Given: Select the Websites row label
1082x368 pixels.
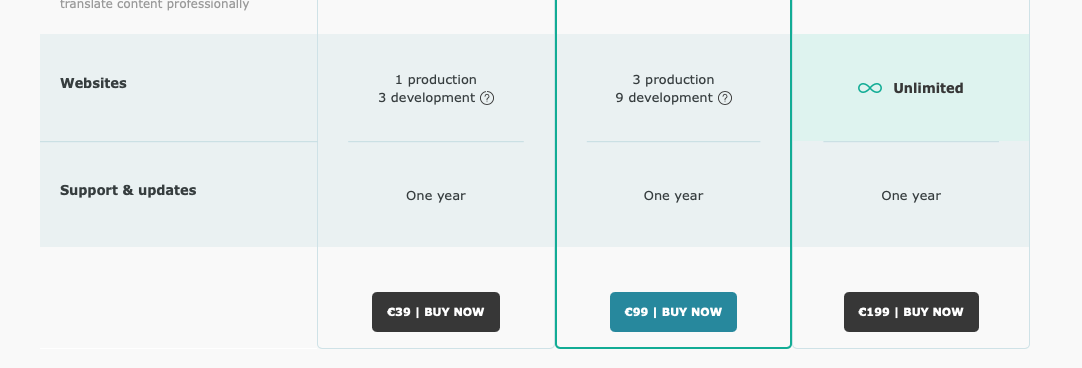Looking at the screenshot, I should tap(93, 84).
